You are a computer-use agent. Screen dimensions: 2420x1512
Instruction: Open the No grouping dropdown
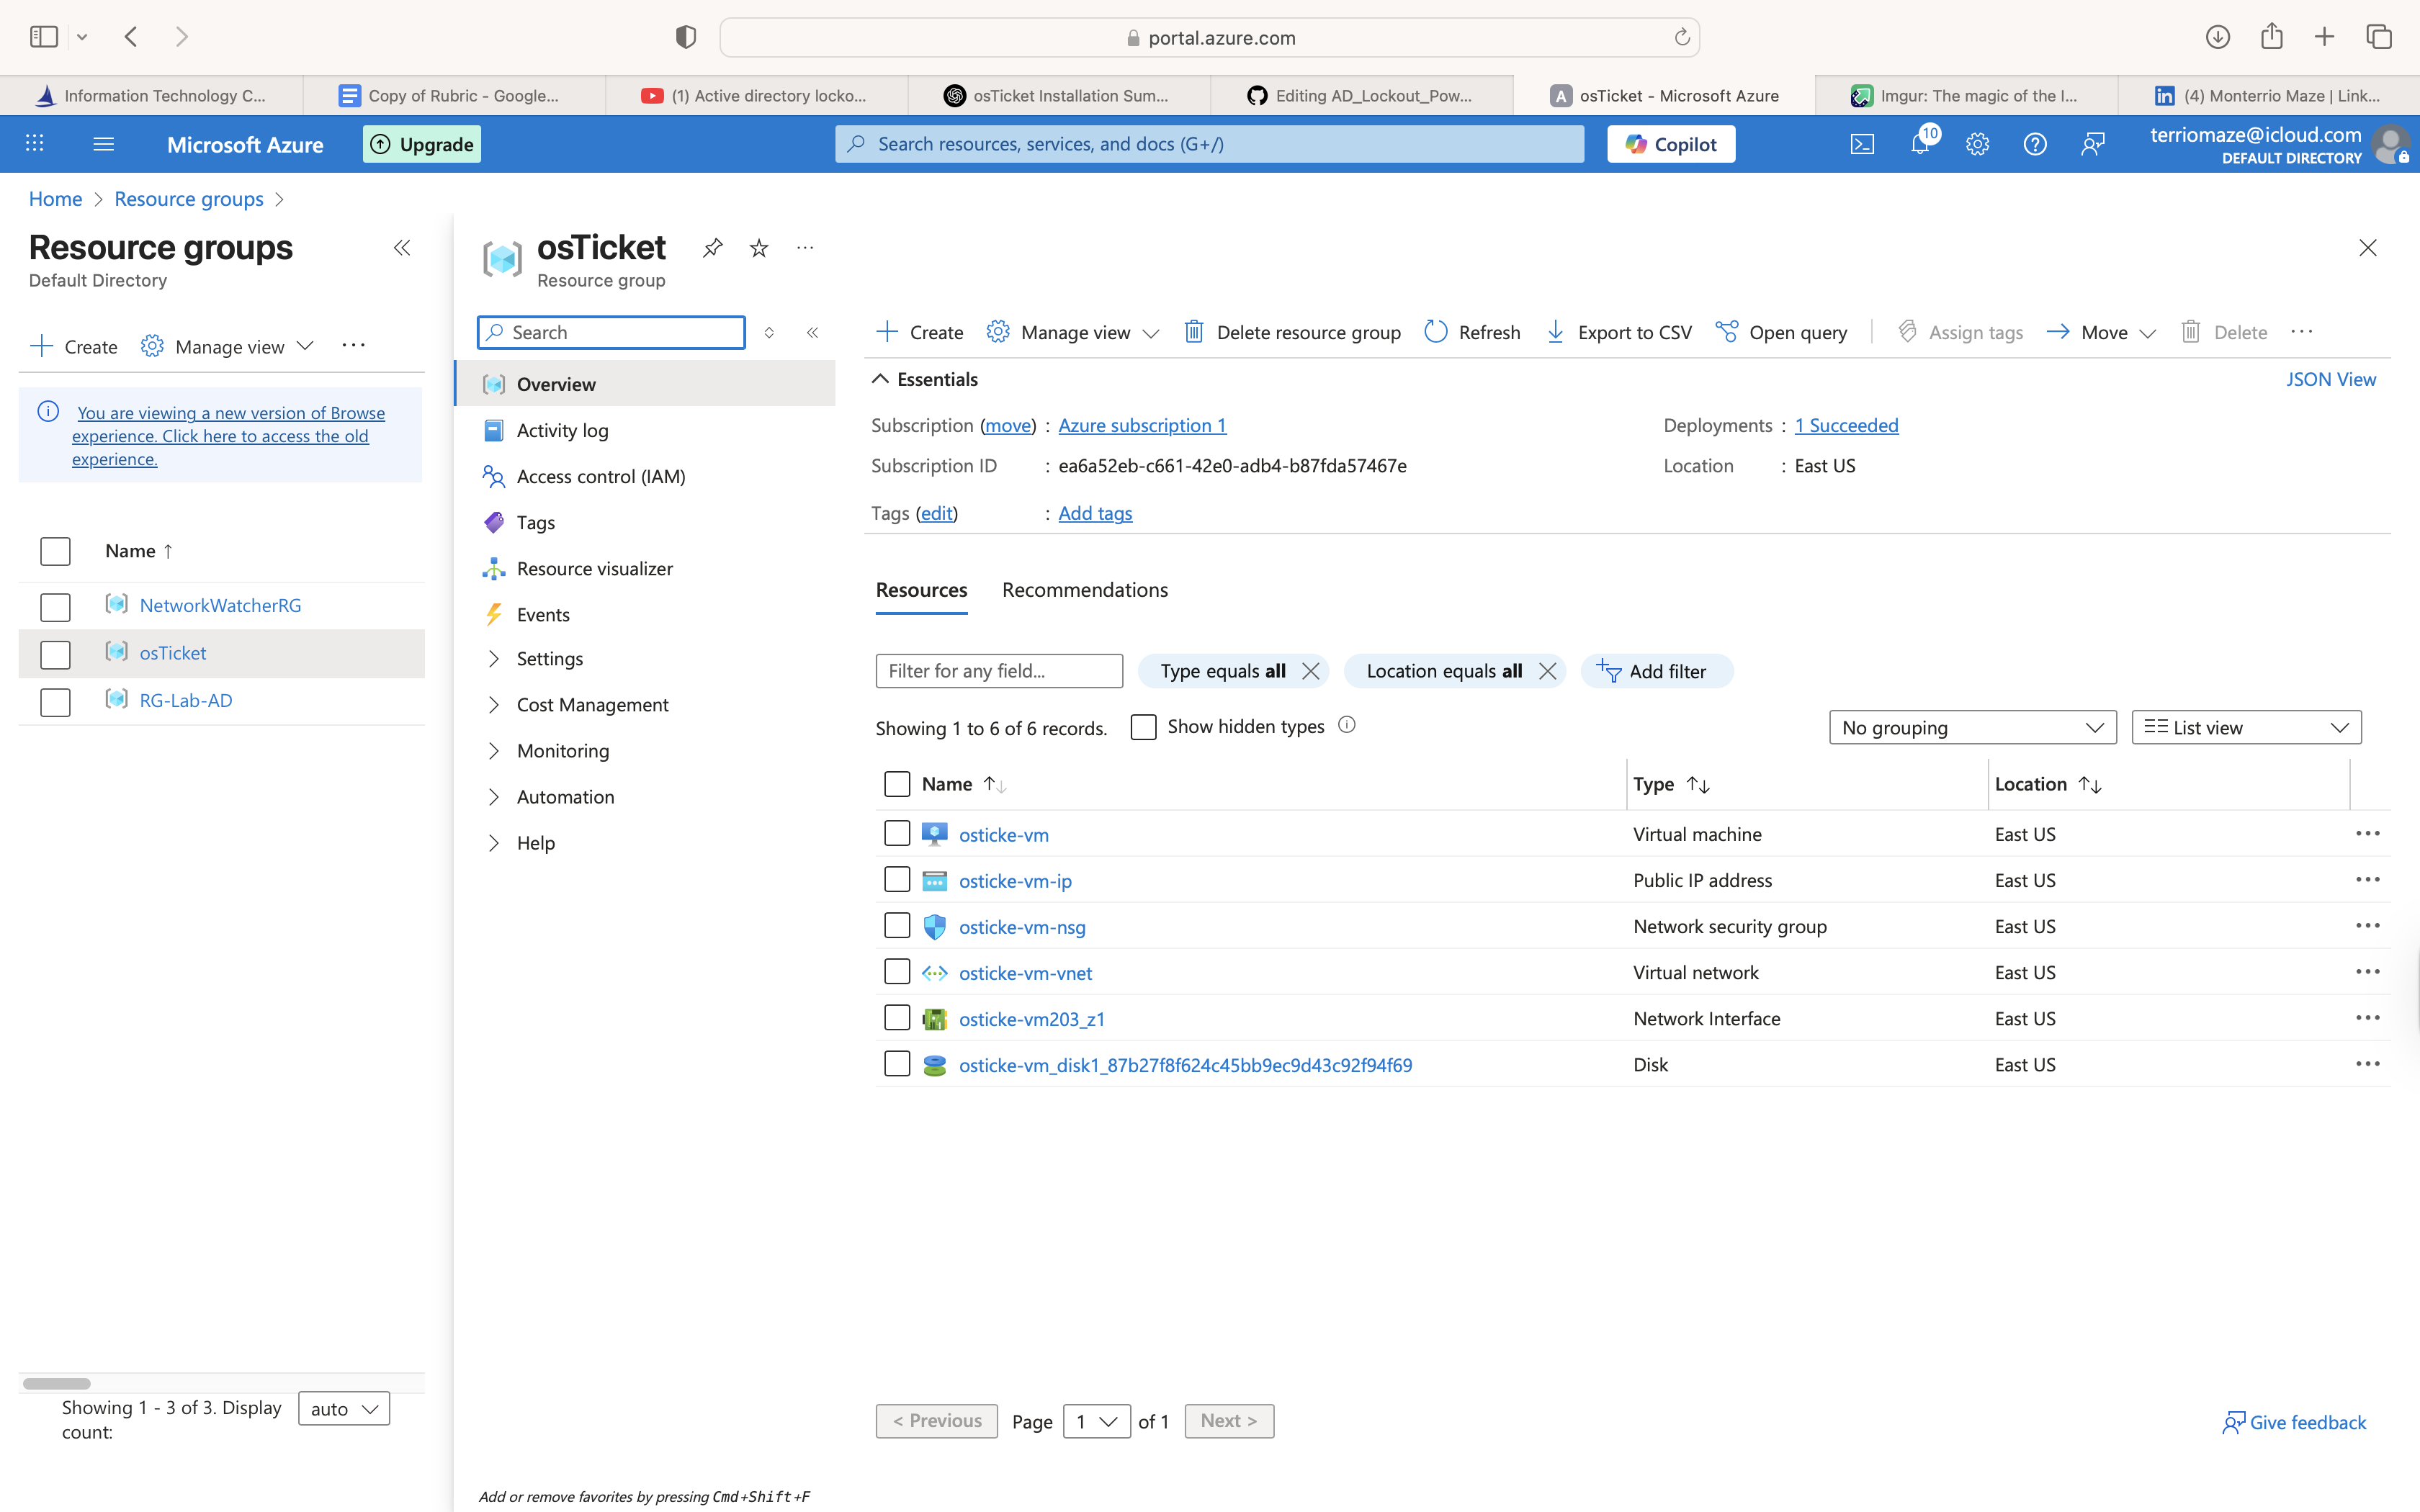(x=1972, y=727)
